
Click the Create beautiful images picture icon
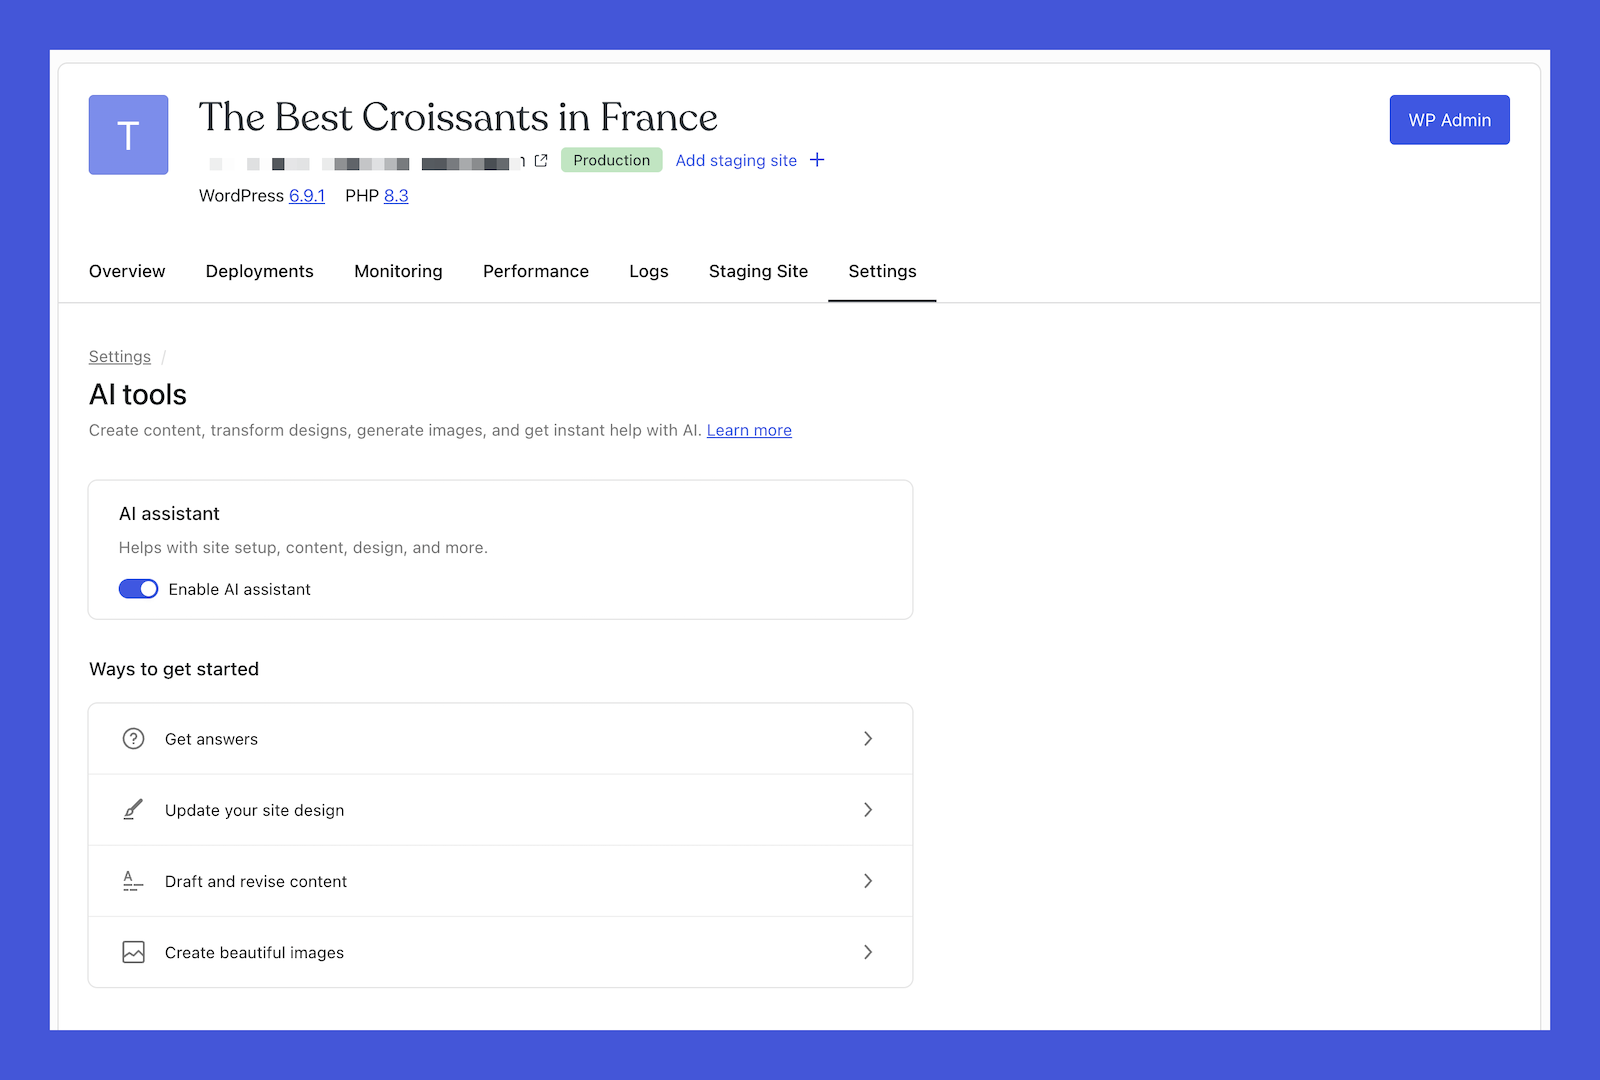click(133, 952)
